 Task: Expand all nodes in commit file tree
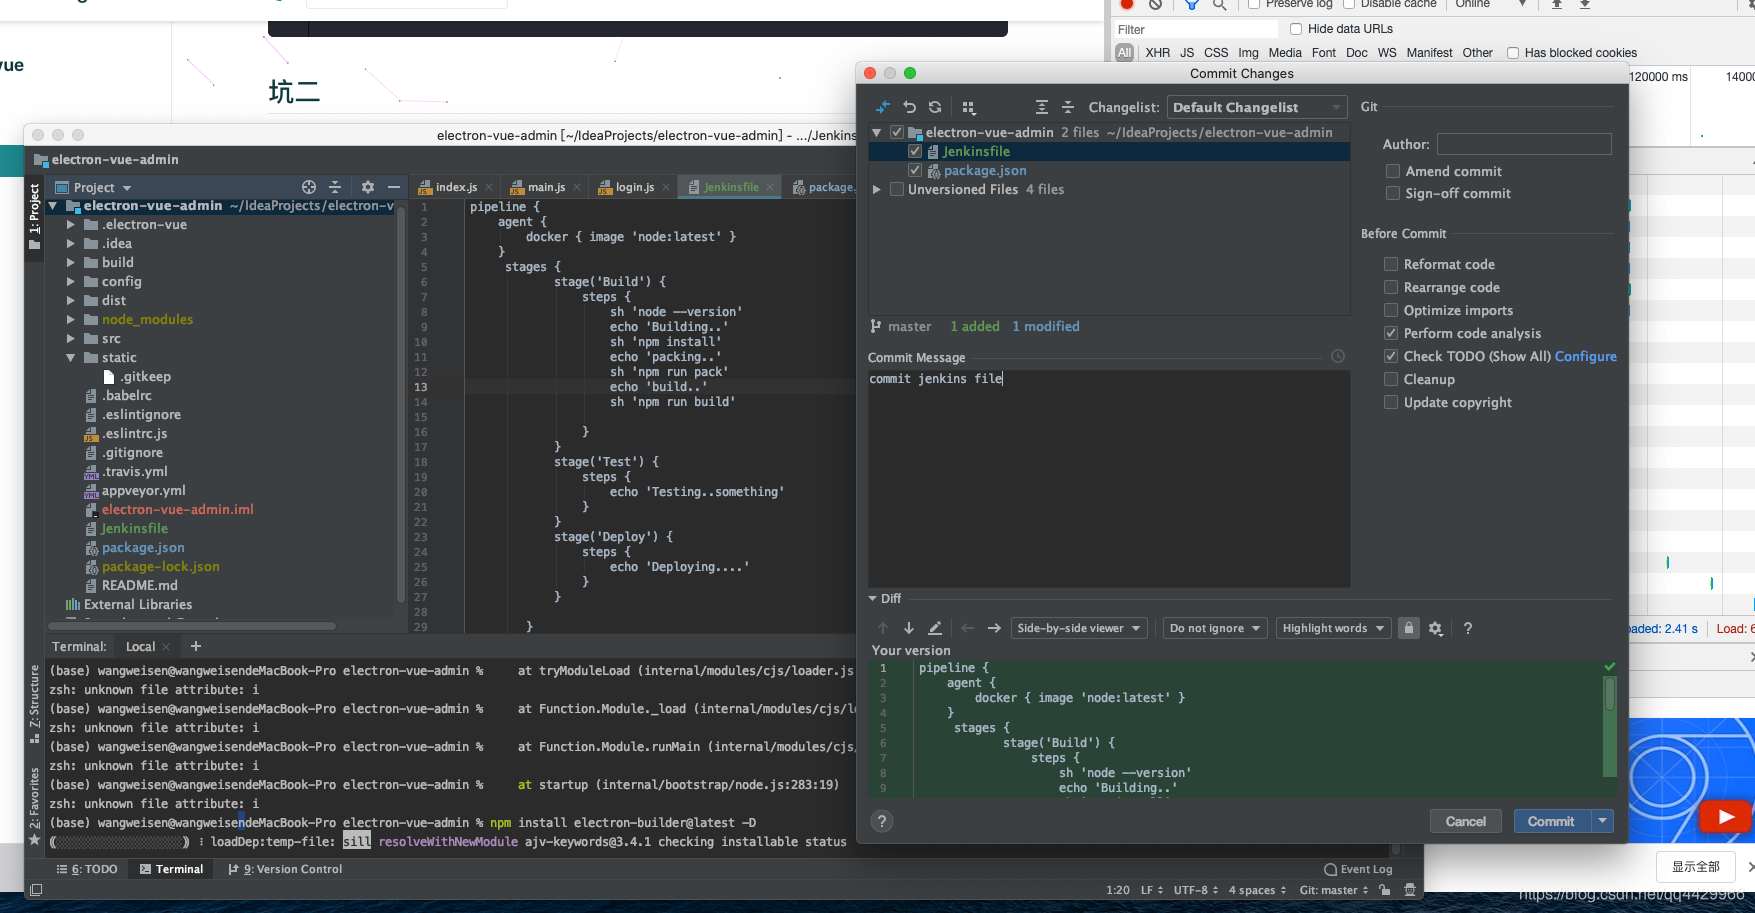pos(1042,107)
